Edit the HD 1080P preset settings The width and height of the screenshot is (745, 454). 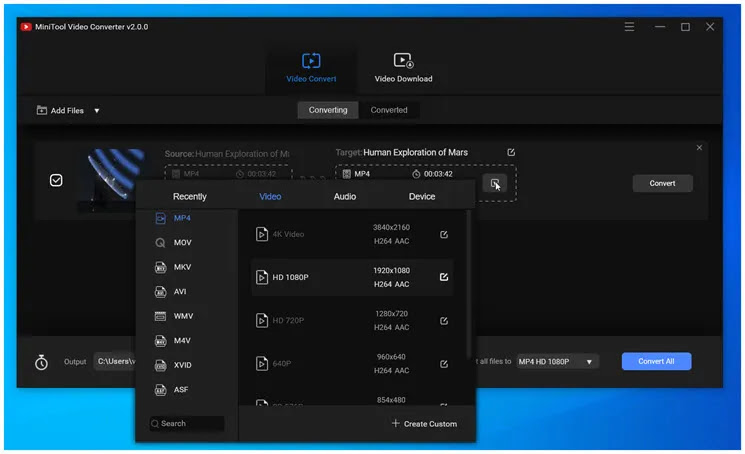pyautogui.click(x=444, y=277)
